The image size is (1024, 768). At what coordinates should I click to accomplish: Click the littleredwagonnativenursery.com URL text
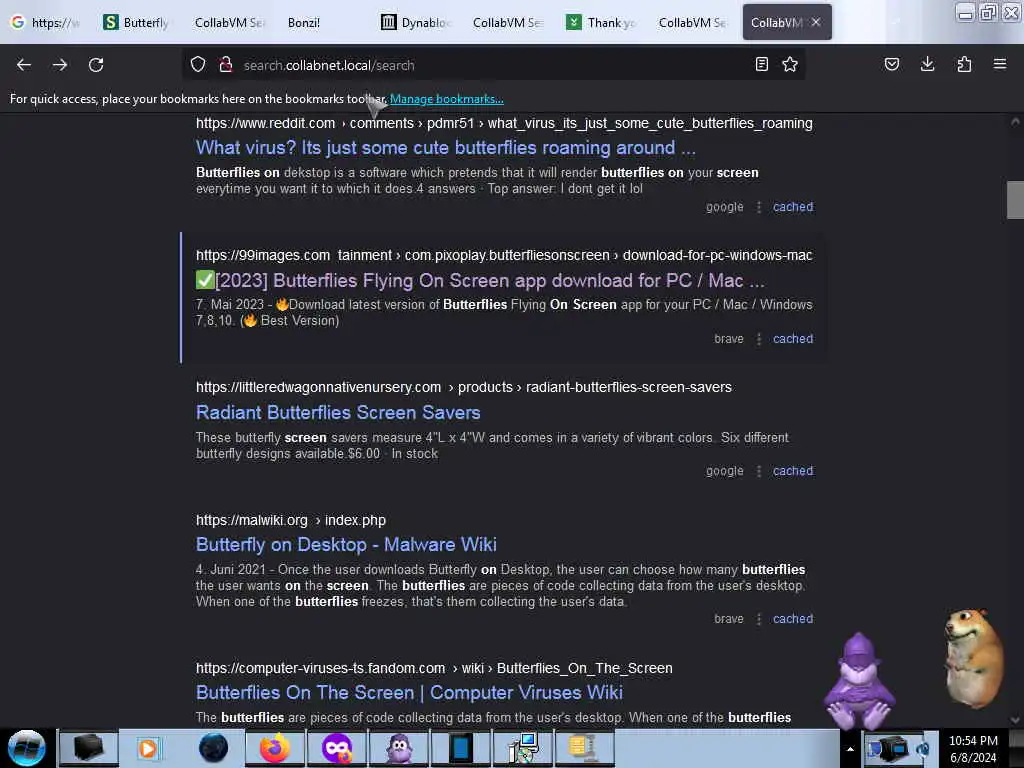coord(318,387)
